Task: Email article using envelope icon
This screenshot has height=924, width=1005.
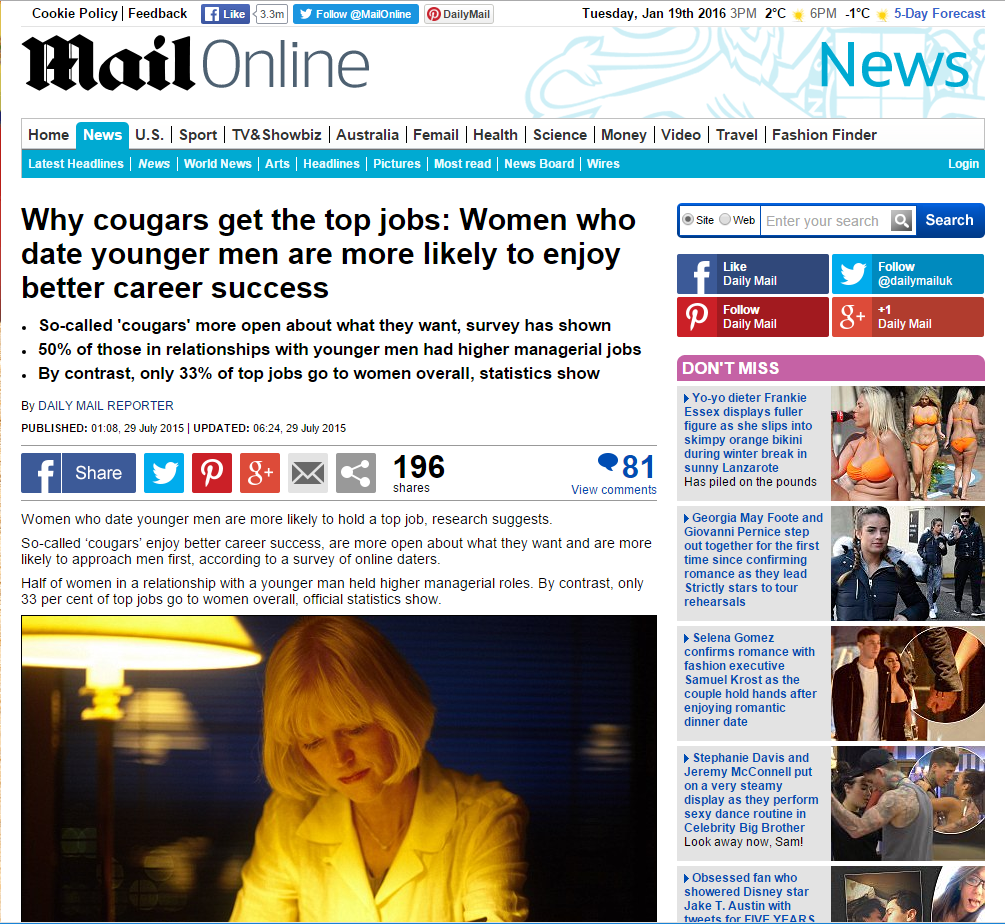Action: point(308,473)
